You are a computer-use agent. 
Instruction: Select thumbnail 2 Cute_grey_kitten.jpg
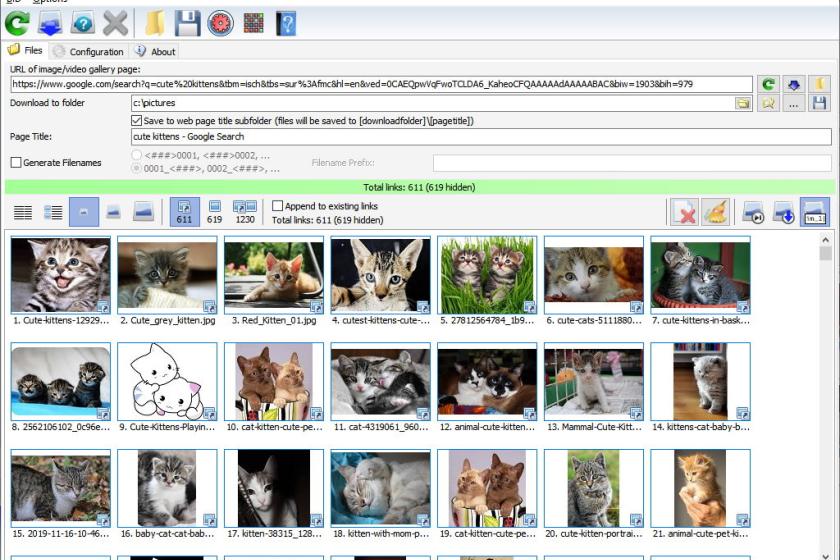(167, 275)
